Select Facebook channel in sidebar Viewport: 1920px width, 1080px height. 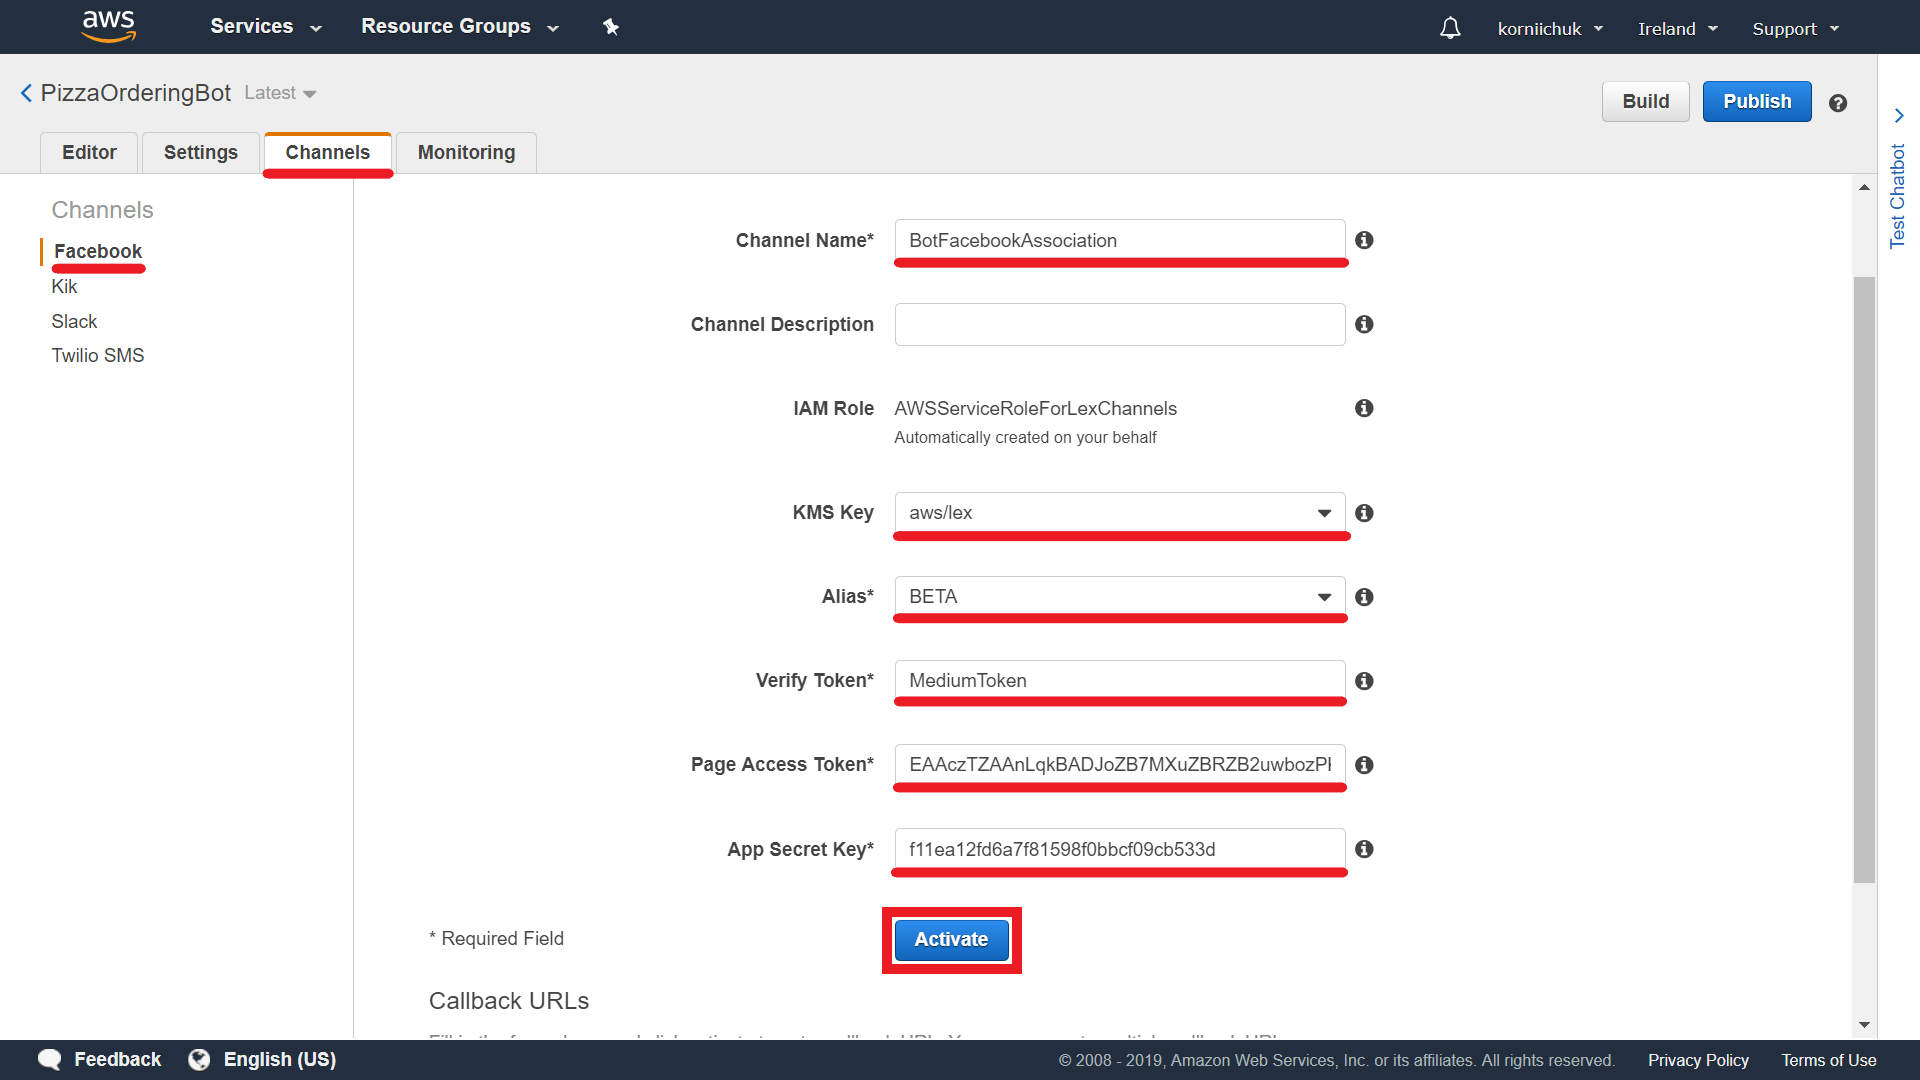pyautogui.click(x=98, y=252)
